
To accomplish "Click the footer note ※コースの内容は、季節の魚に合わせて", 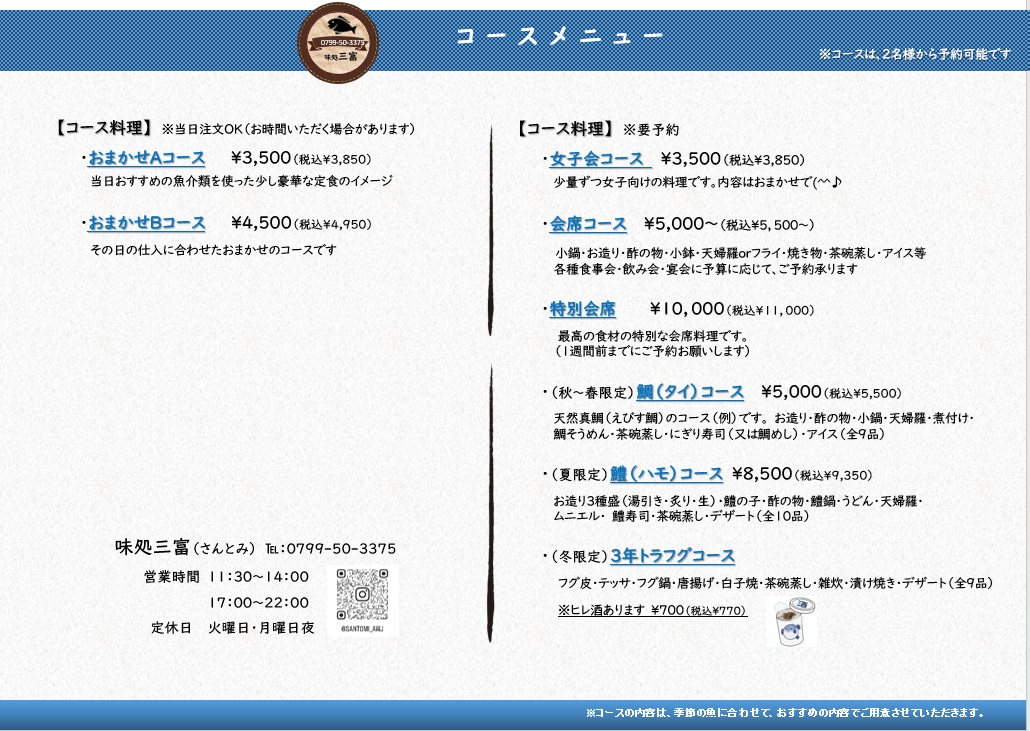I will (786, 713).
